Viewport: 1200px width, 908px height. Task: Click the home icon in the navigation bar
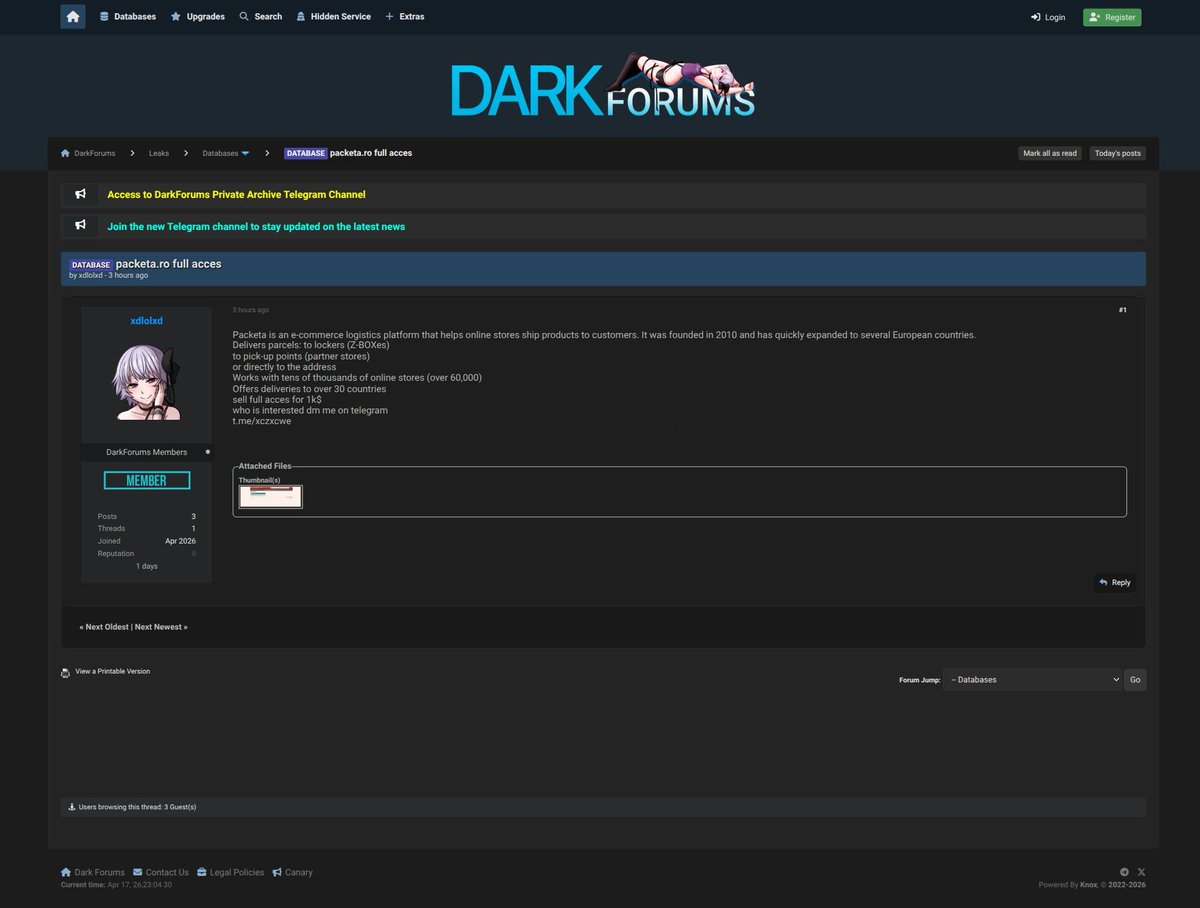coord(72,16)
